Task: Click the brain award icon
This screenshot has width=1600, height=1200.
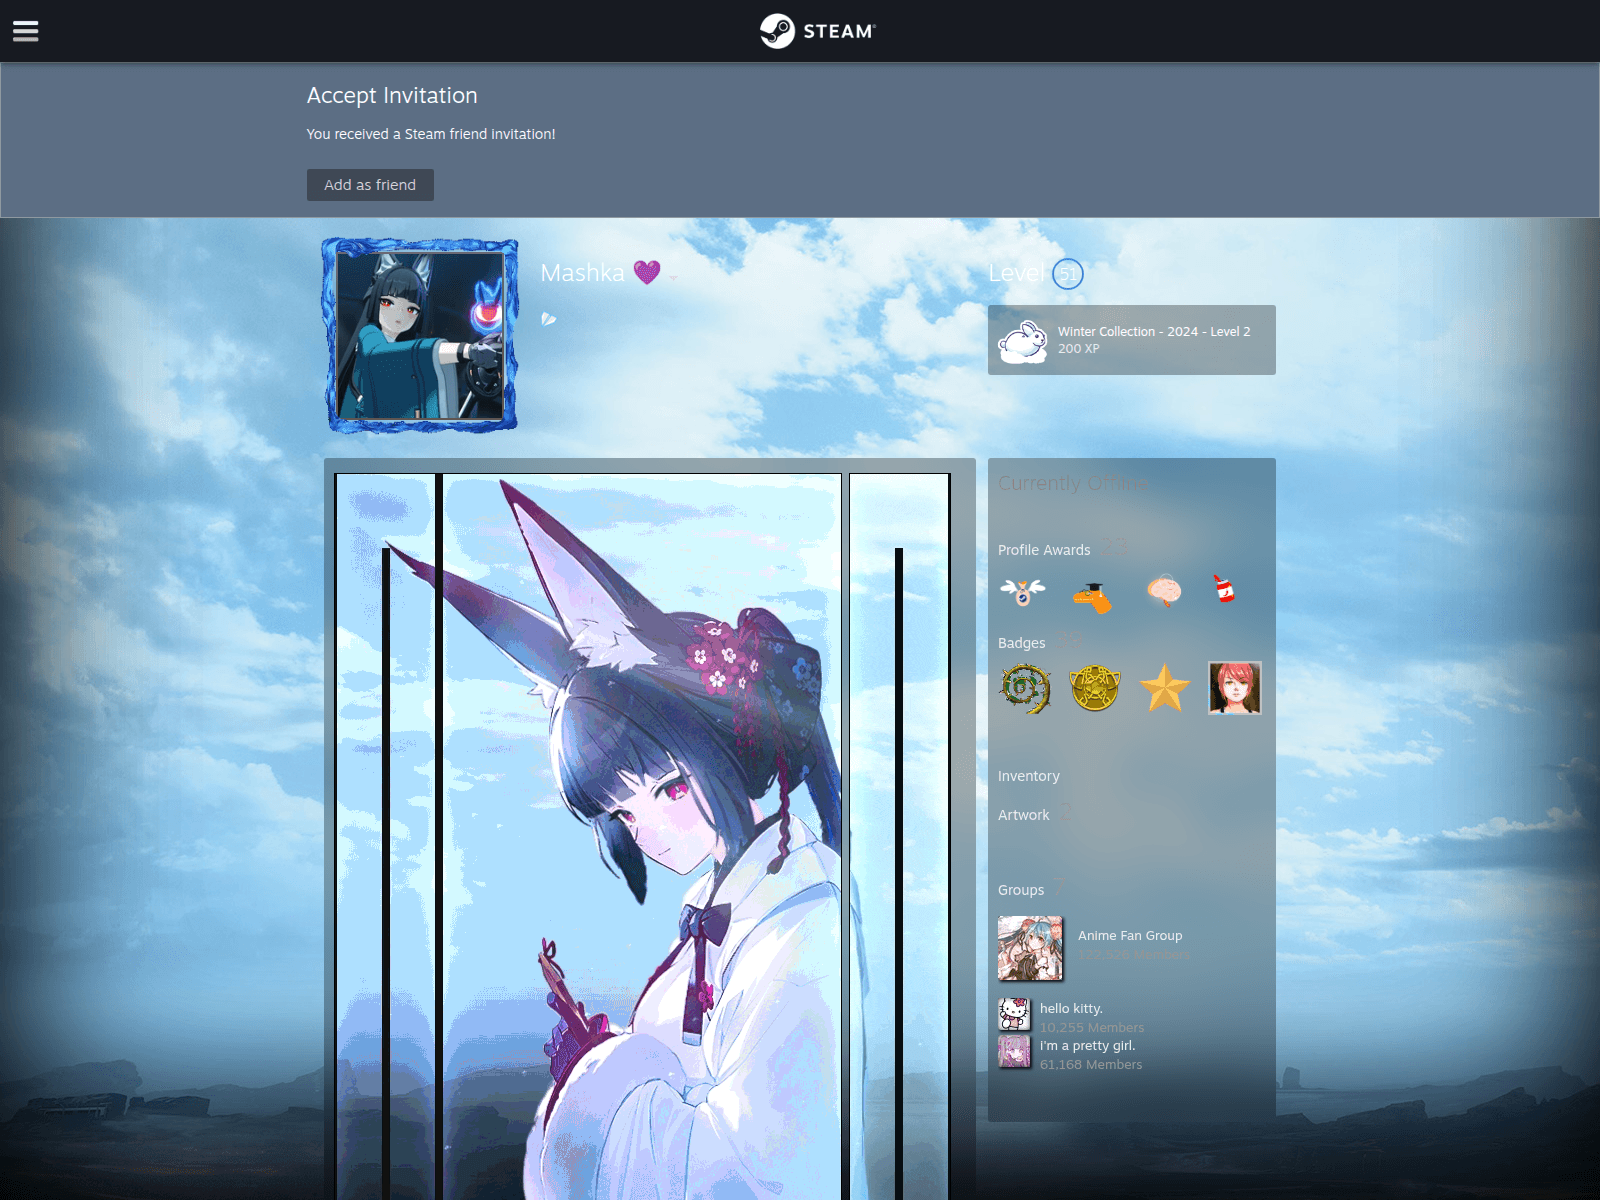Action: [x=1164, y=592]
